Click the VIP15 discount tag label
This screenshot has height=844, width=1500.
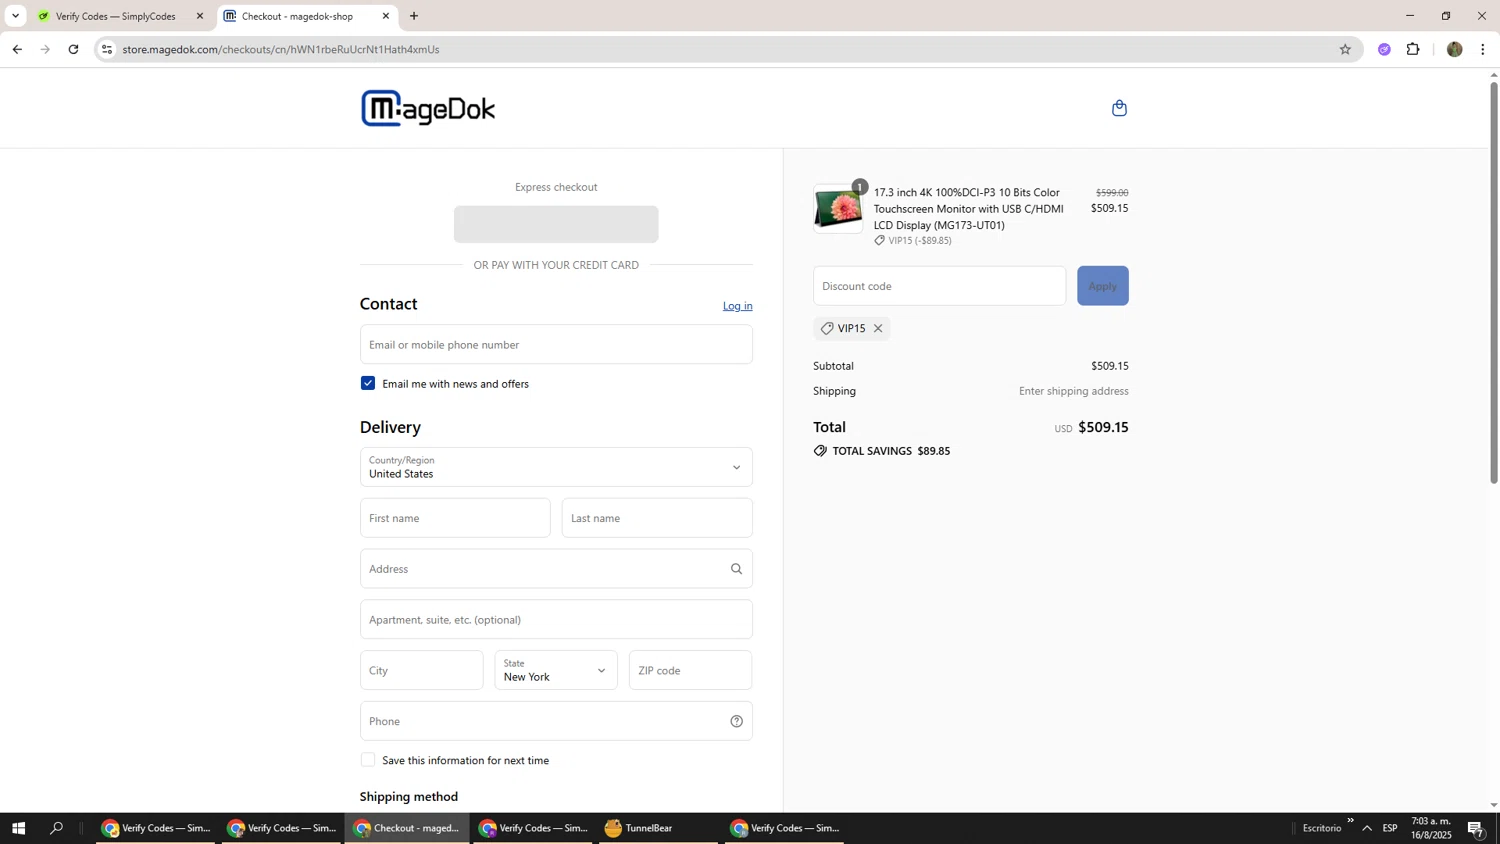[851, 328]
